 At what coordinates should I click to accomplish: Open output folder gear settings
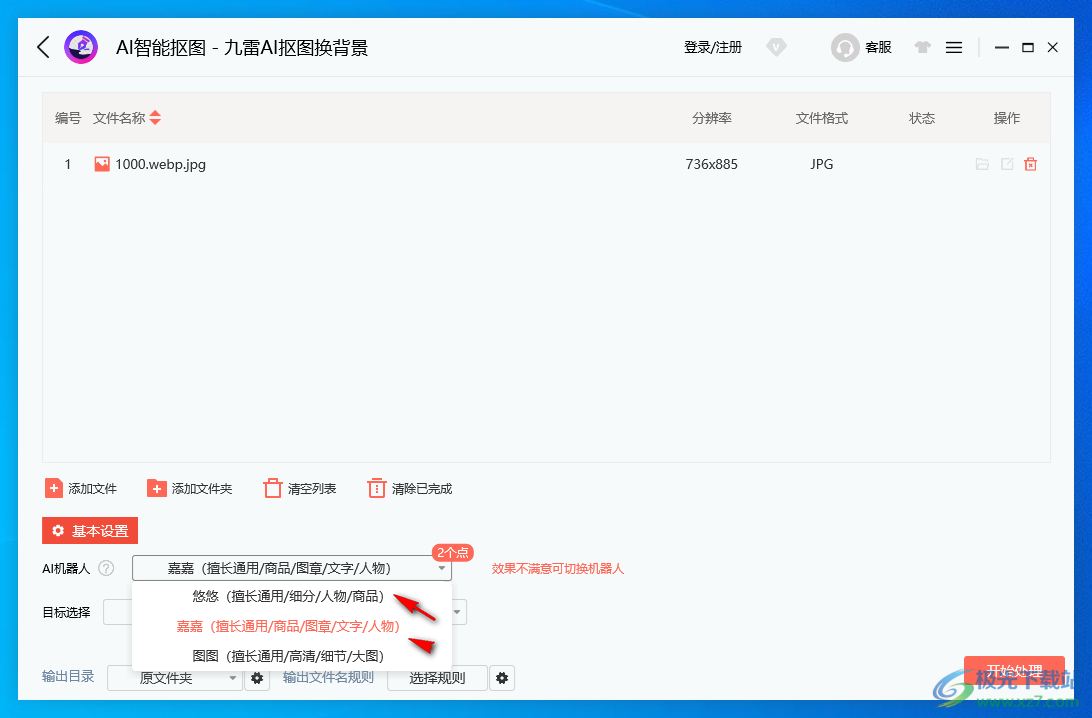click(x=257, y=678)
